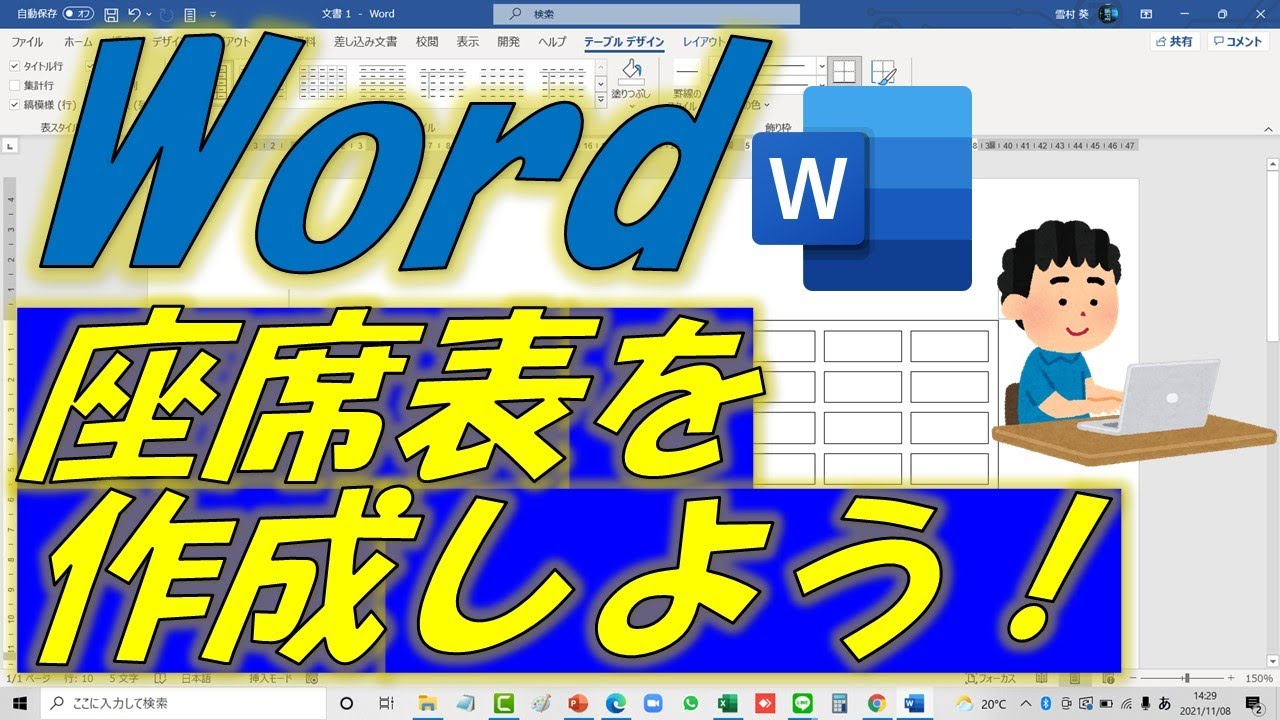Open Microsoft Edge from the taskbar
The image size is (1280, 720).
[615, 703]
